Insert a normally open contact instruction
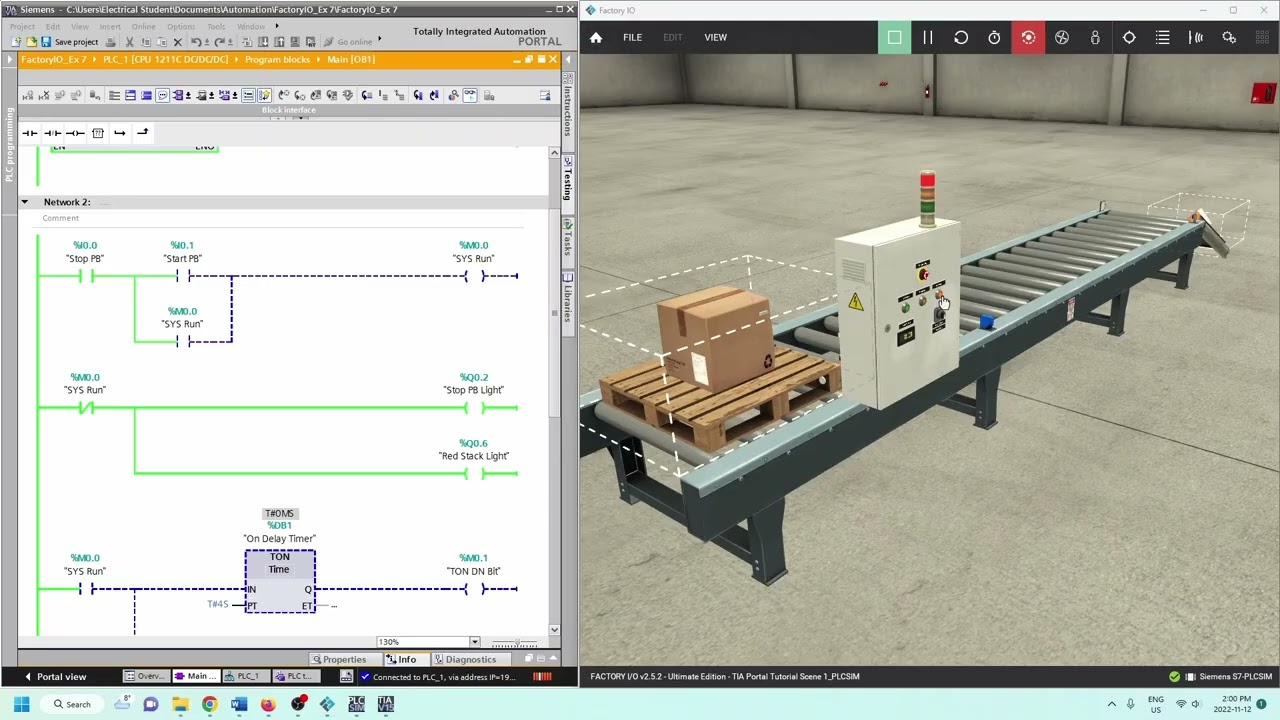 [30, 133]
